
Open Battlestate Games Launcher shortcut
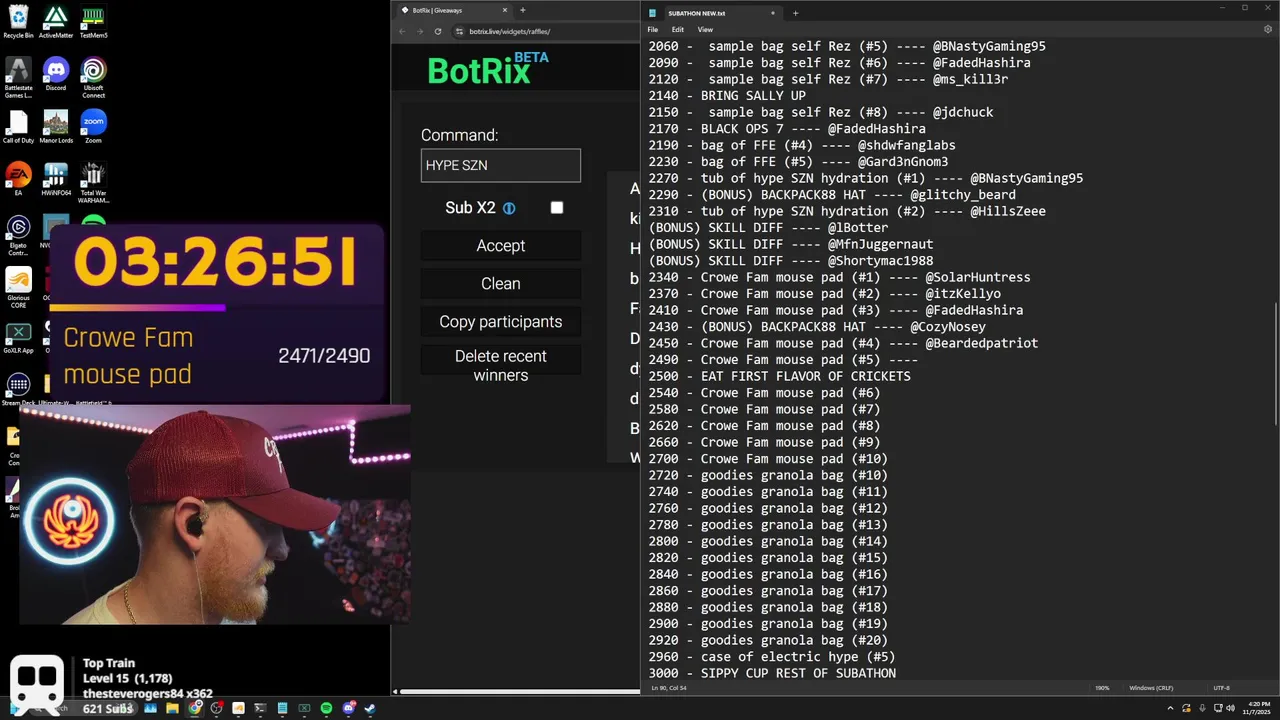point(18,78)
